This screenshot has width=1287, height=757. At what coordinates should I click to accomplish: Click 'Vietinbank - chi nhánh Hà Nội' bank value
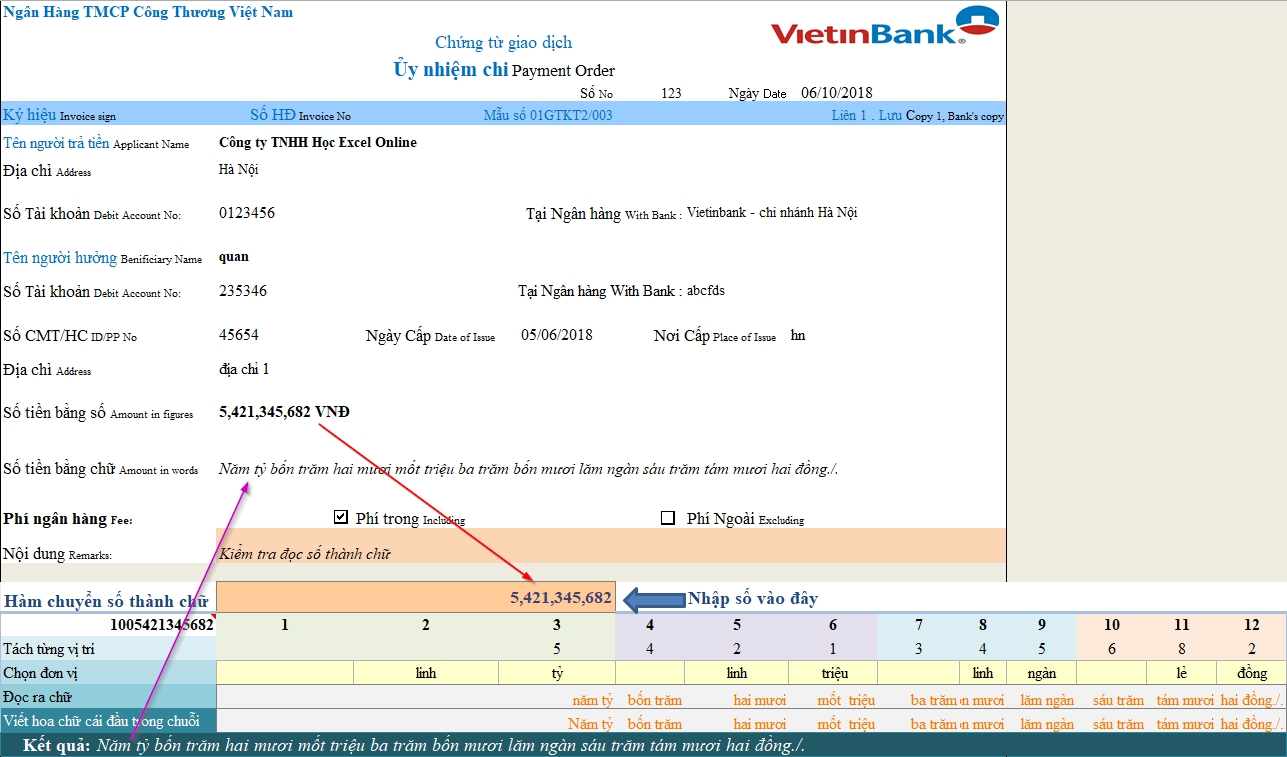(x=772, y=213)
